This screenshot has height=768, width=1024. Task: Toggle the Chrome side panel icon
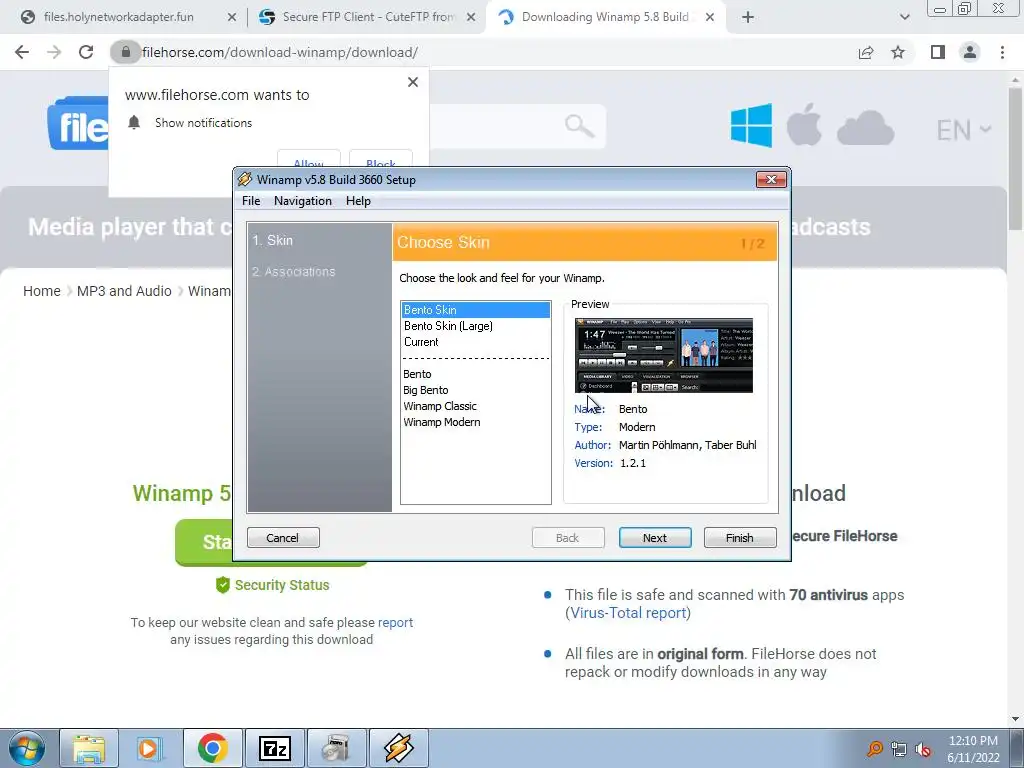[x=938, y=52]
